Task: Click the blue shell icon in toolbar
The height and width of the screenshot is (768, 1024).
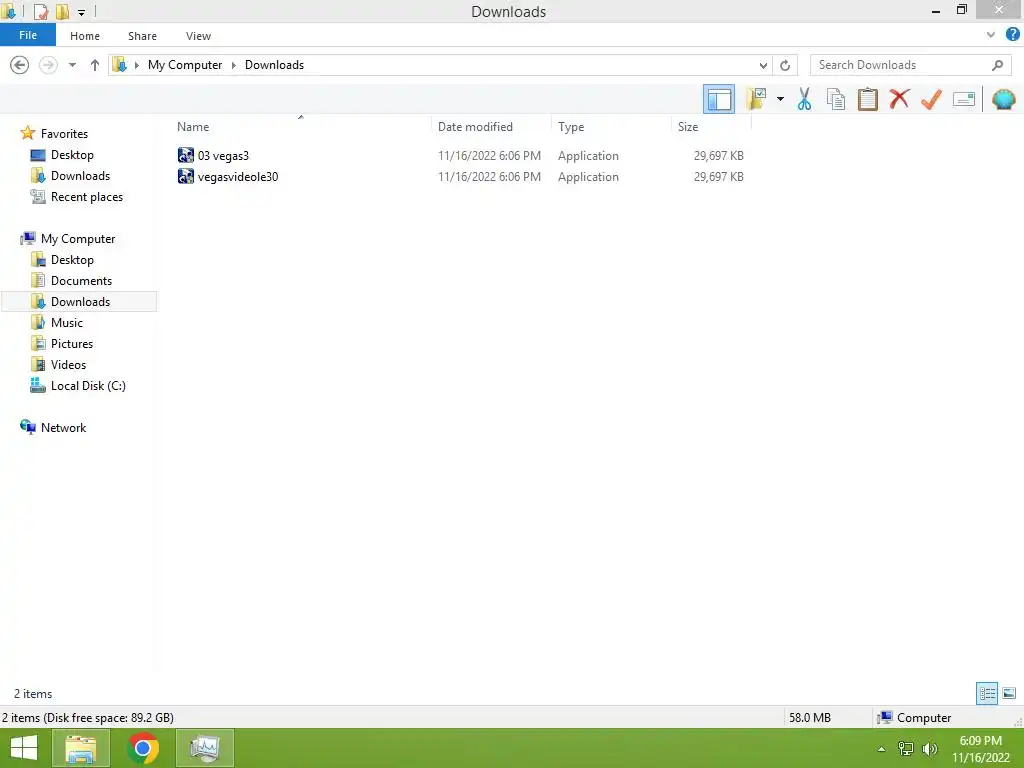Action: (1004, 99)
